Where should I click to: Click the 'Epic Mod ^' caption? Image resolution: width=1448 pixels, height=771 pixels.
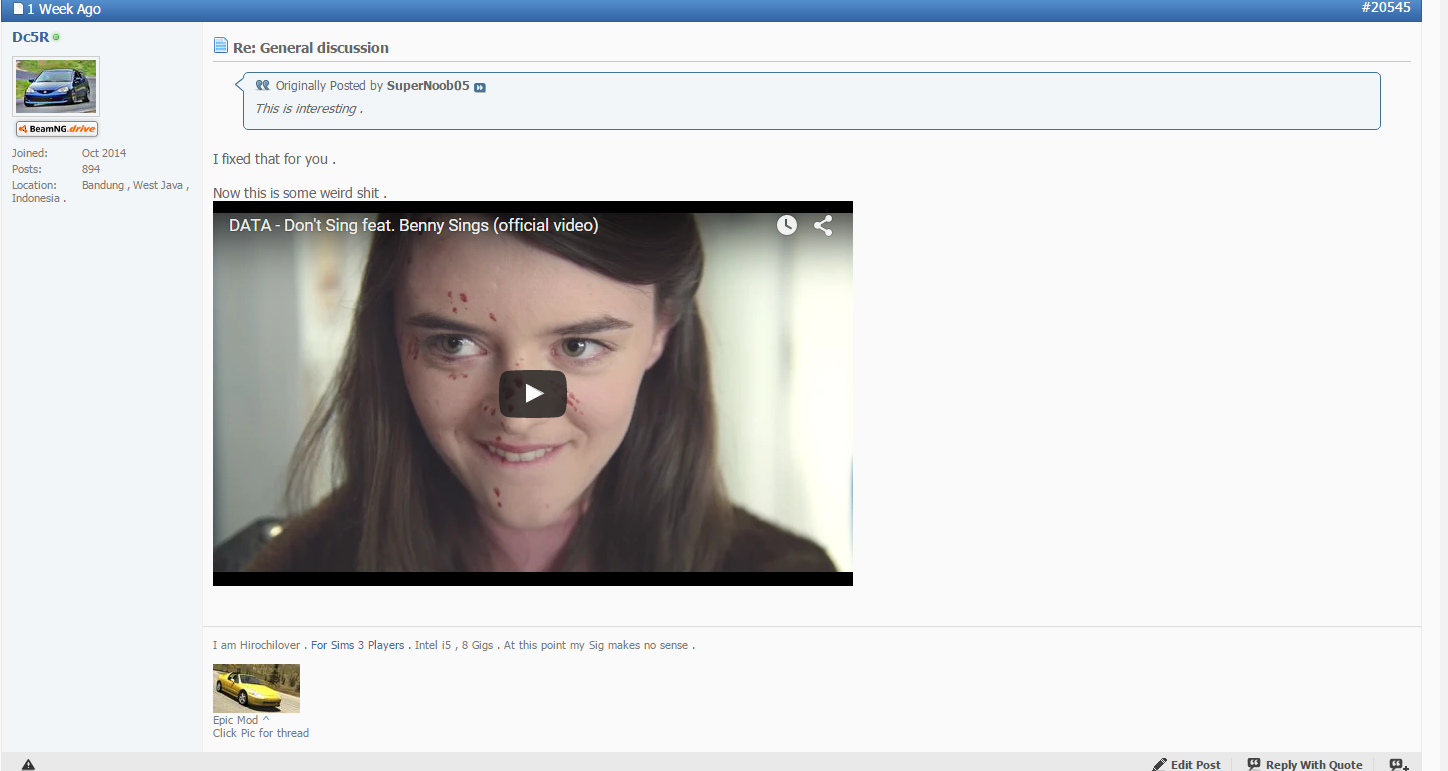click(x=241, y=720)
